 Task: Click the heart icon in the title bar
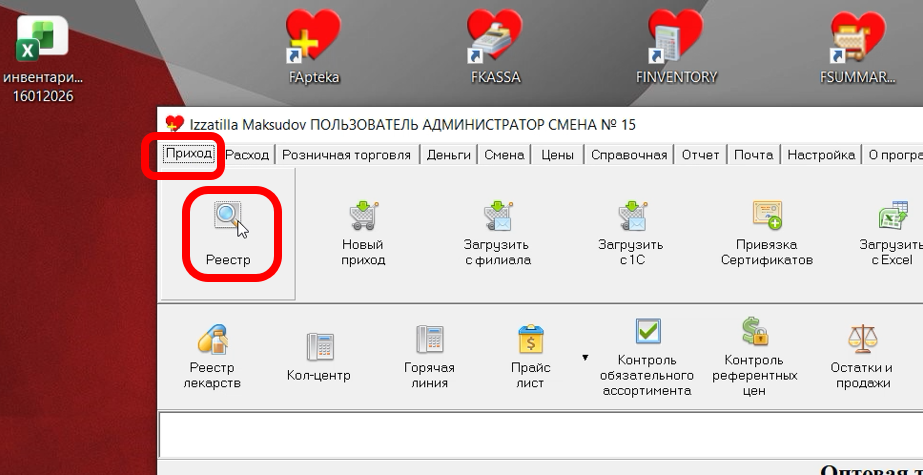coord(175,124)
